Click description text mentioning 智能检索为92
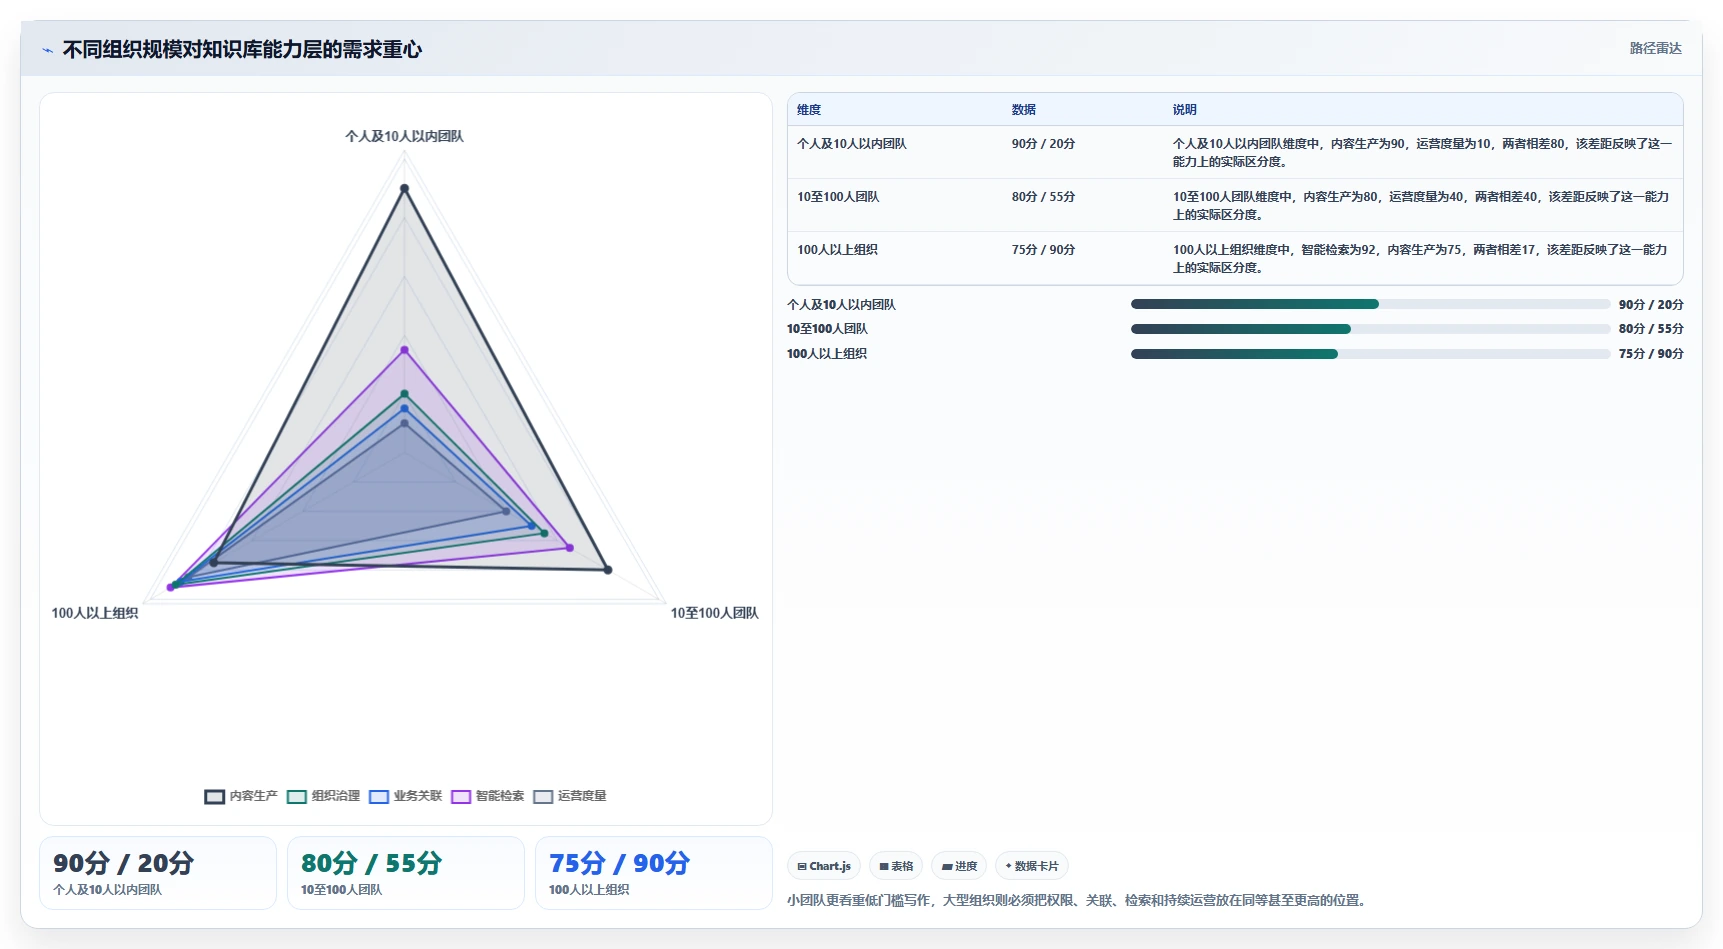This screenshot has height=949, width=1723. (x=1420, y=259)
